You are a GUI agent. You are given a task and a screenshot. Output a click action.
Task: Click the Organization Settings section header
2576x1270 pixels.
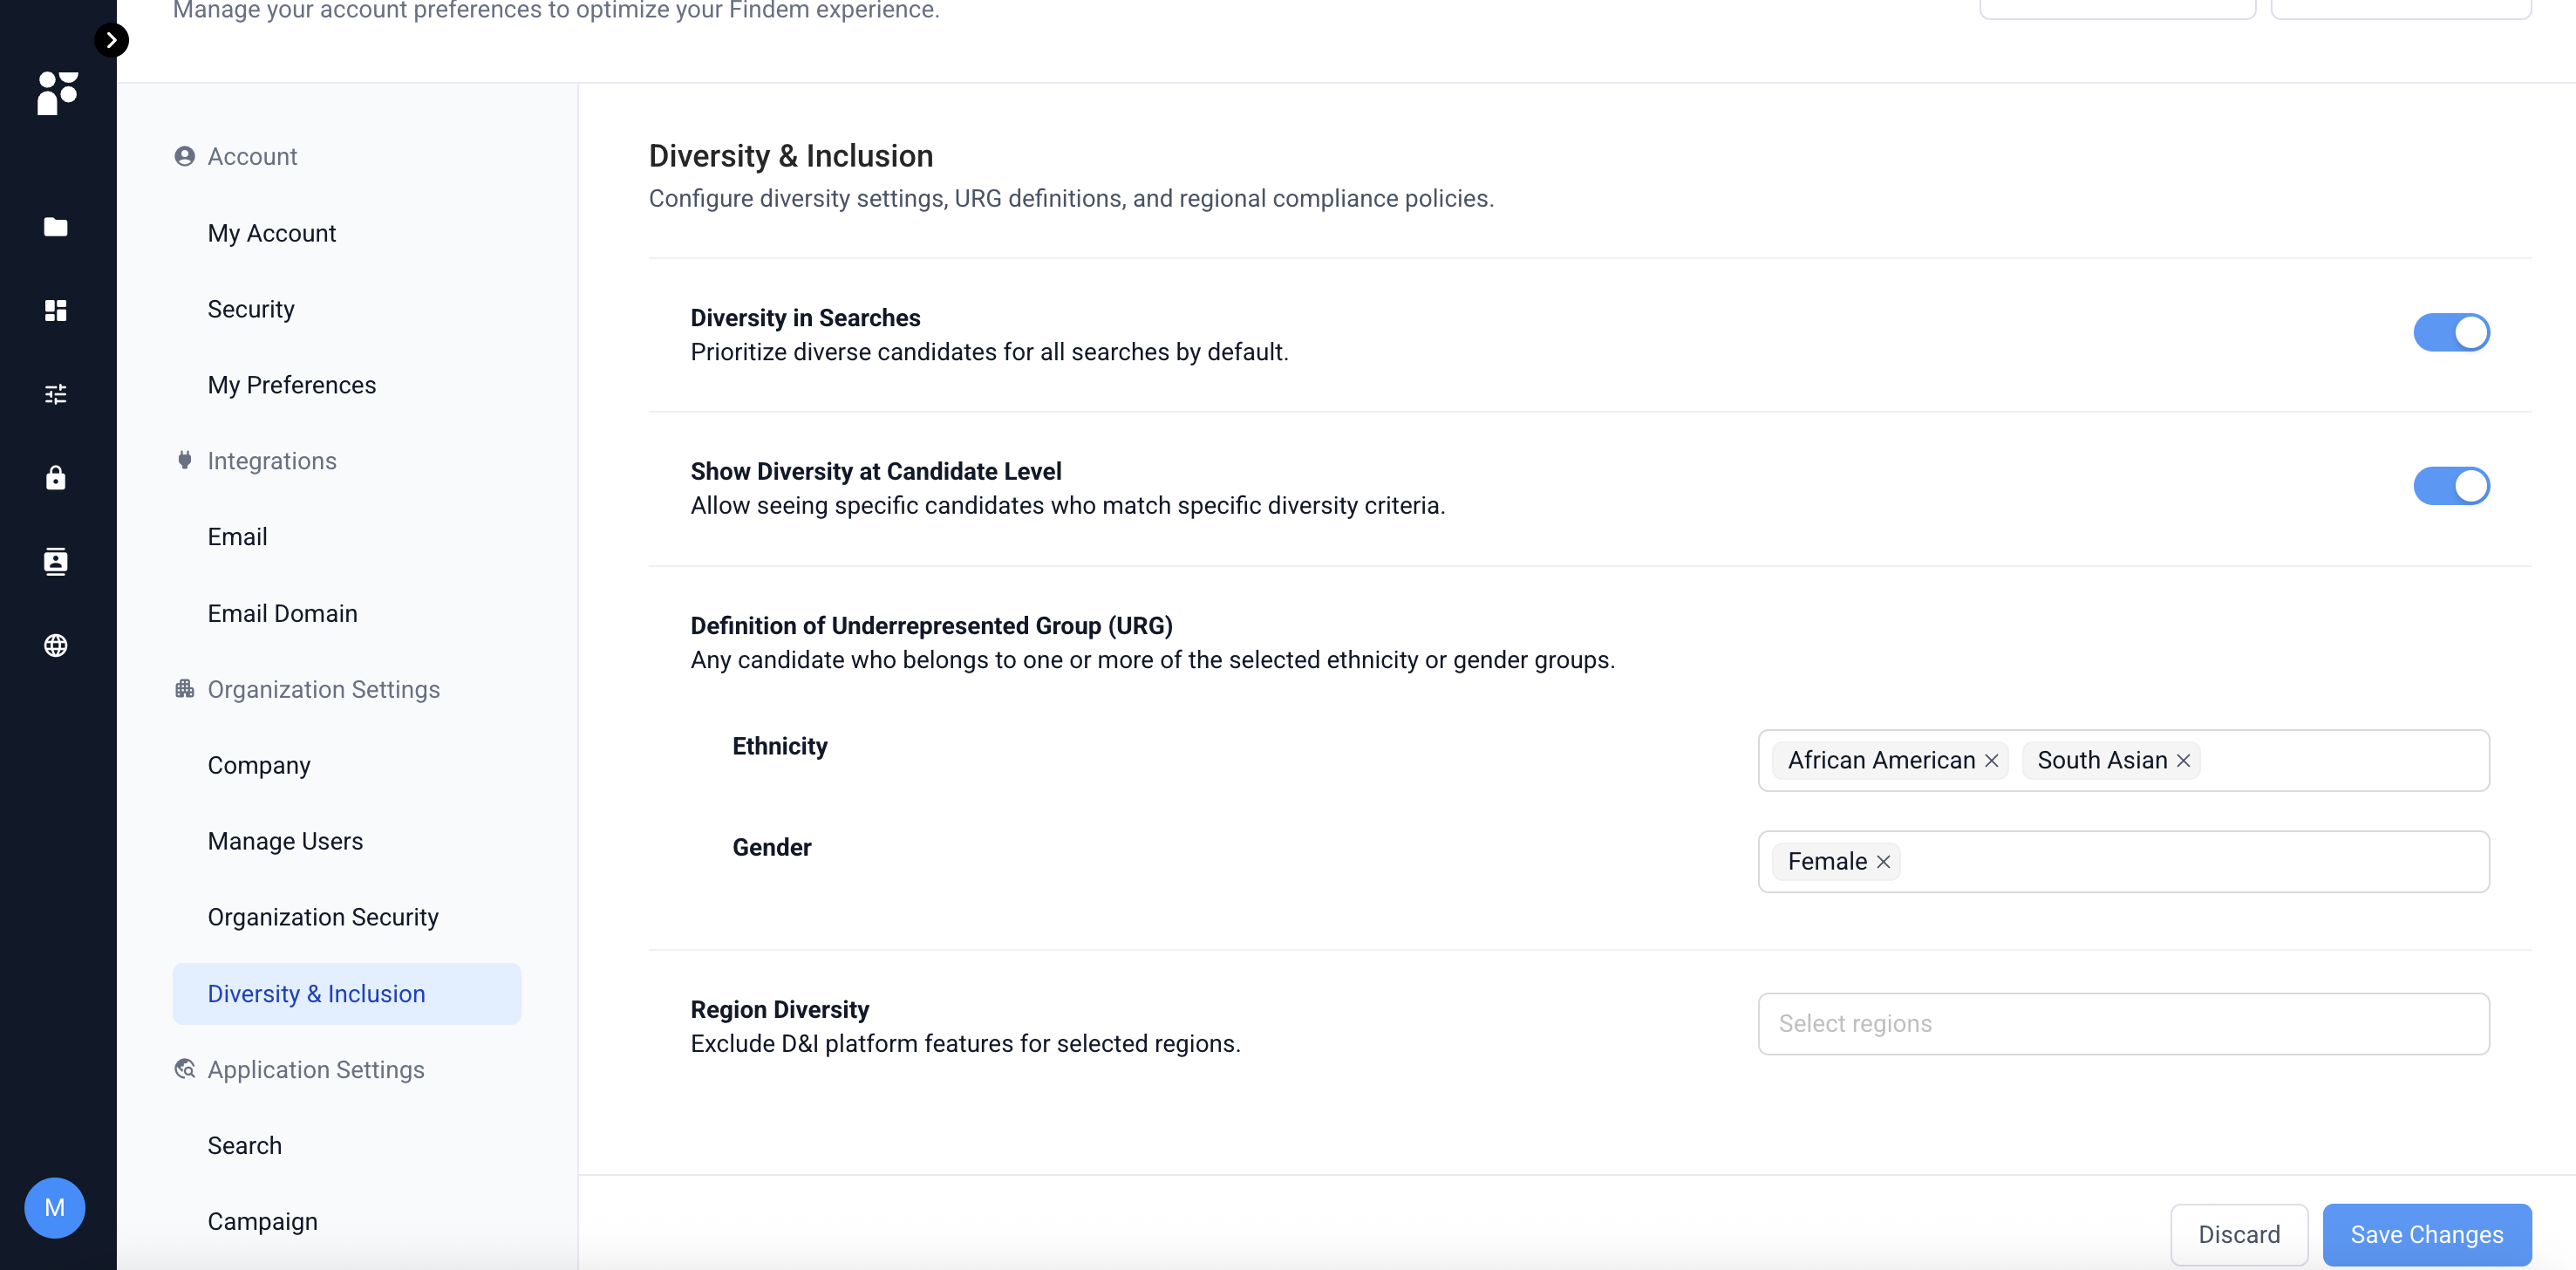(324, 689)
